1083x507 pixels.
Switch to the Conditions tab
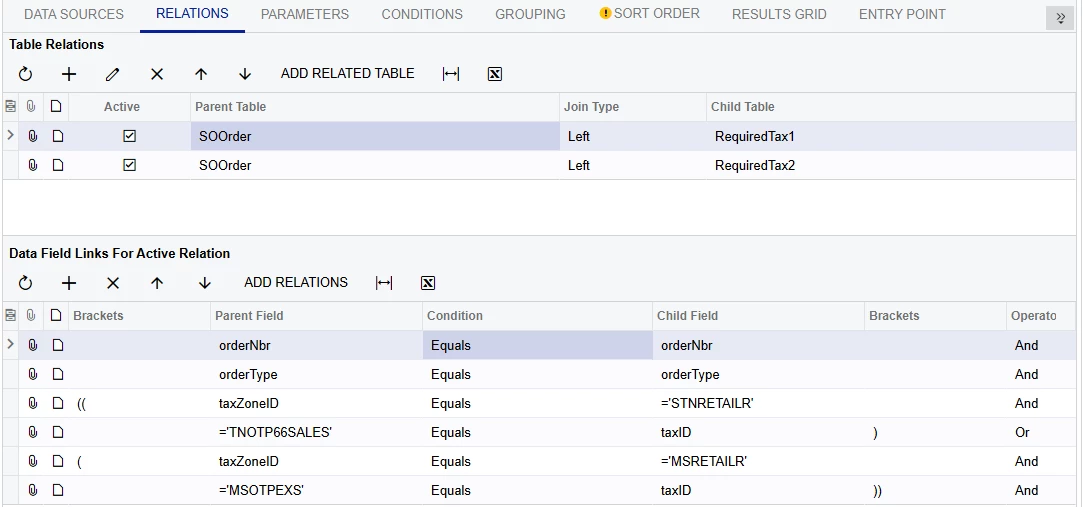click(422, 14)
